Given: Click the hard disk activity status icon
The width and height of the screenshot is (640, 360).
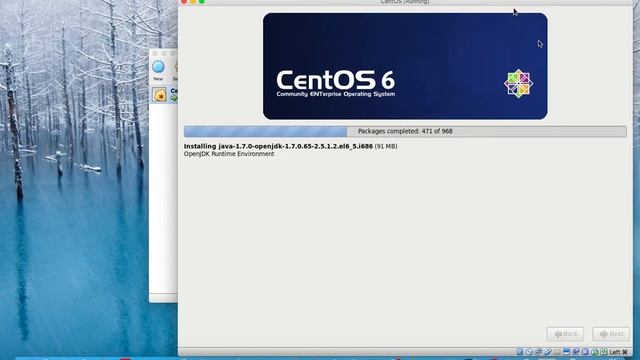Looking at the screenshot, I should point(520,352).
